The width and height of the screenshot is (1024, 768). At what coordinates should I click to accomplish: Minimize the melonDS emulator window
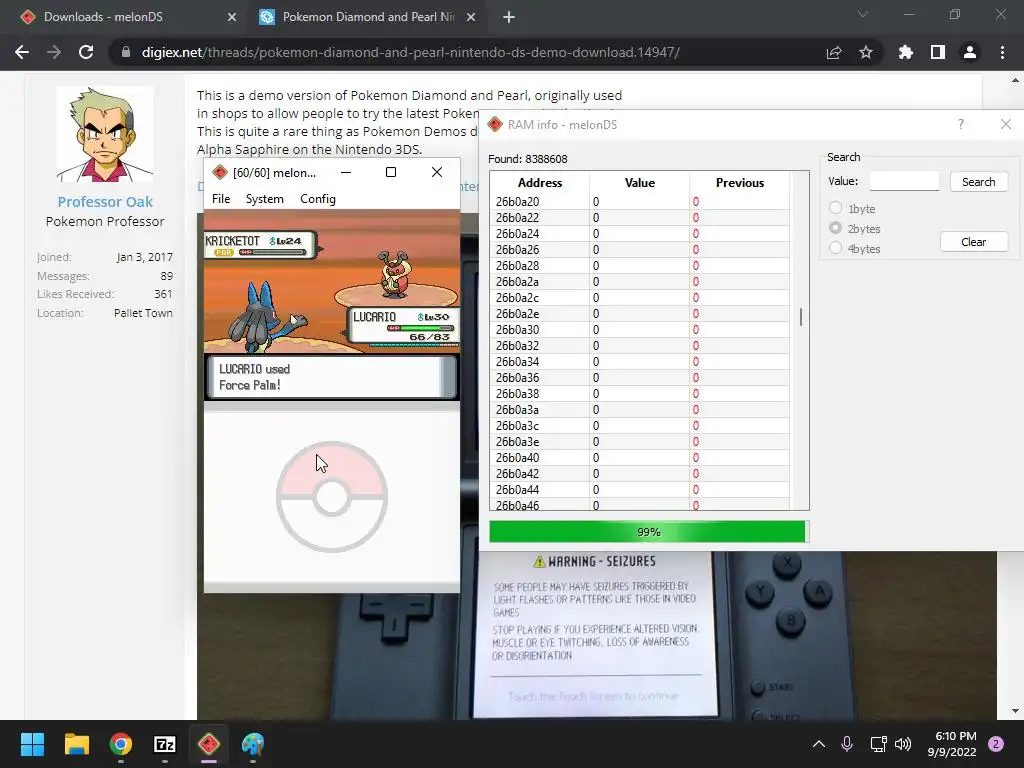point(346,172)
